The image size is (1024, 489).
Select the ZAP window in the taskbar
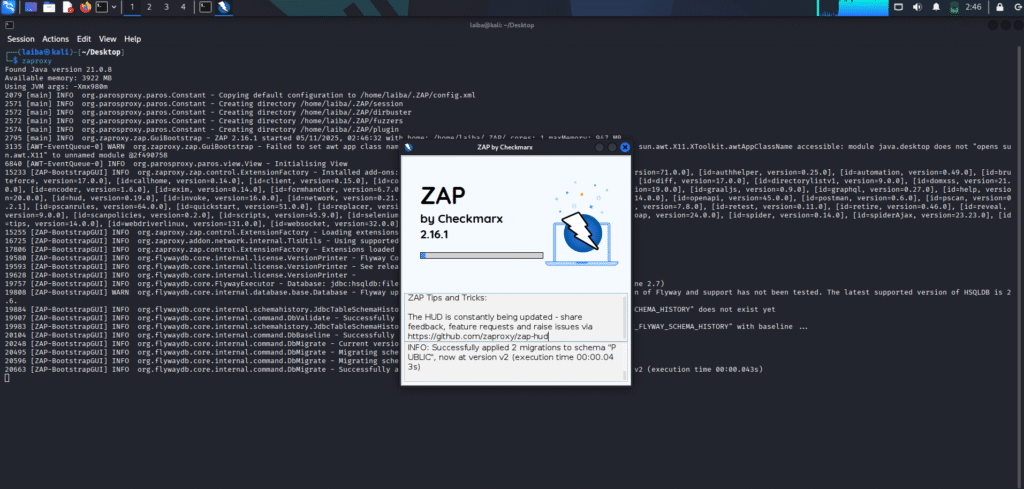point(225,7)
